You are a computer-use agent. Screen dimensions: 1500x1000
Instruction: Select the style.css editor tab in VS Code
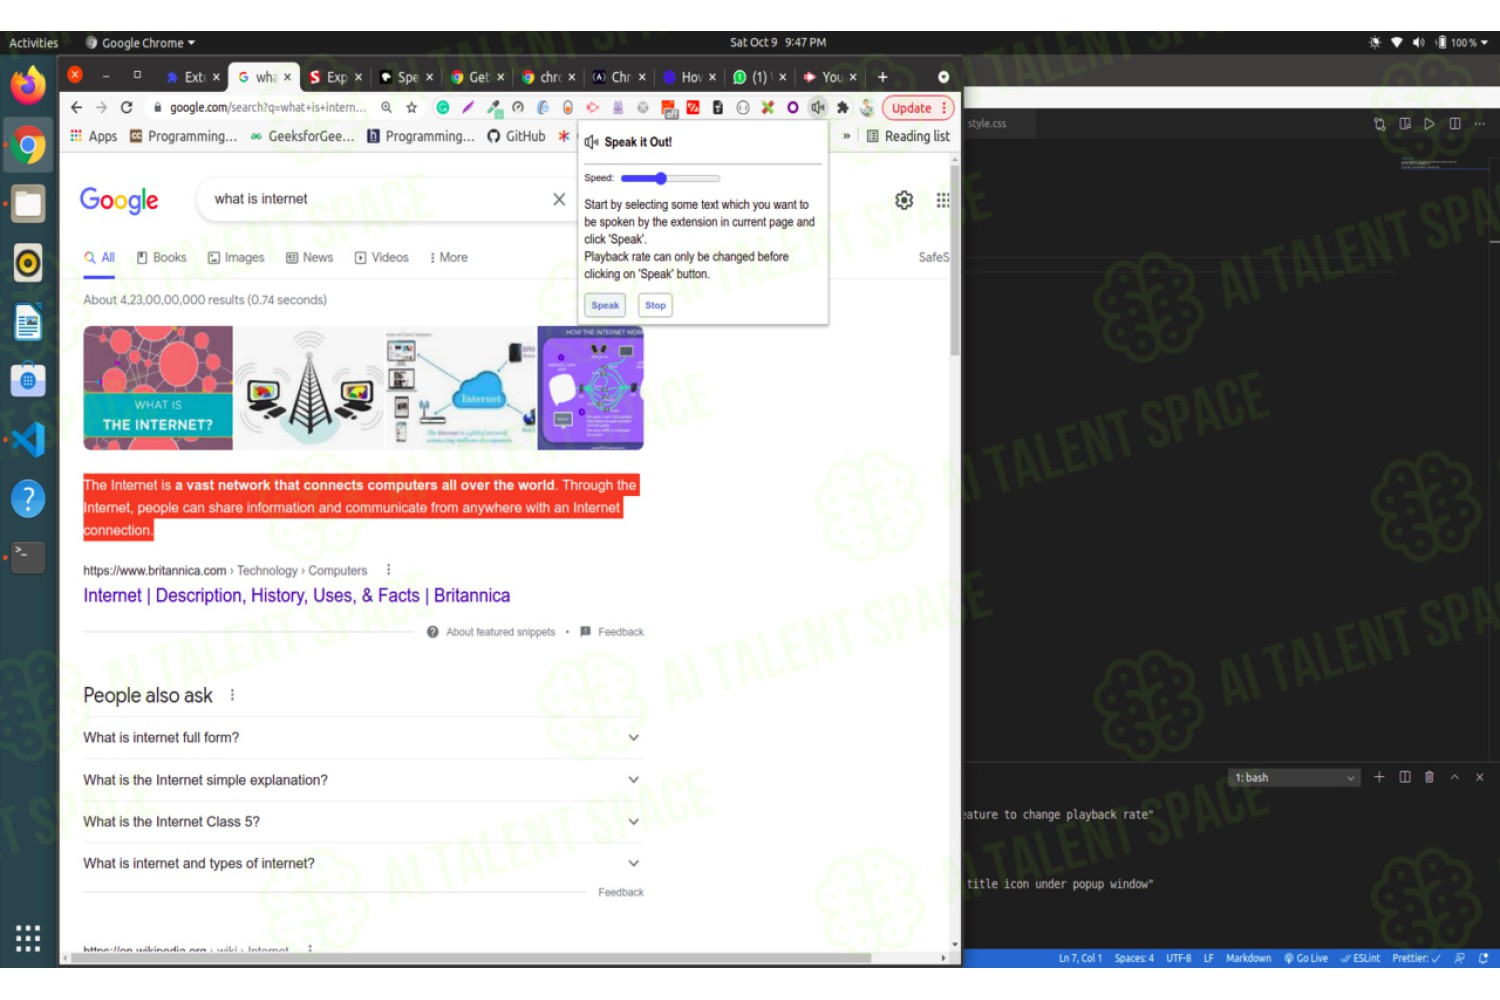pos(988,124)
